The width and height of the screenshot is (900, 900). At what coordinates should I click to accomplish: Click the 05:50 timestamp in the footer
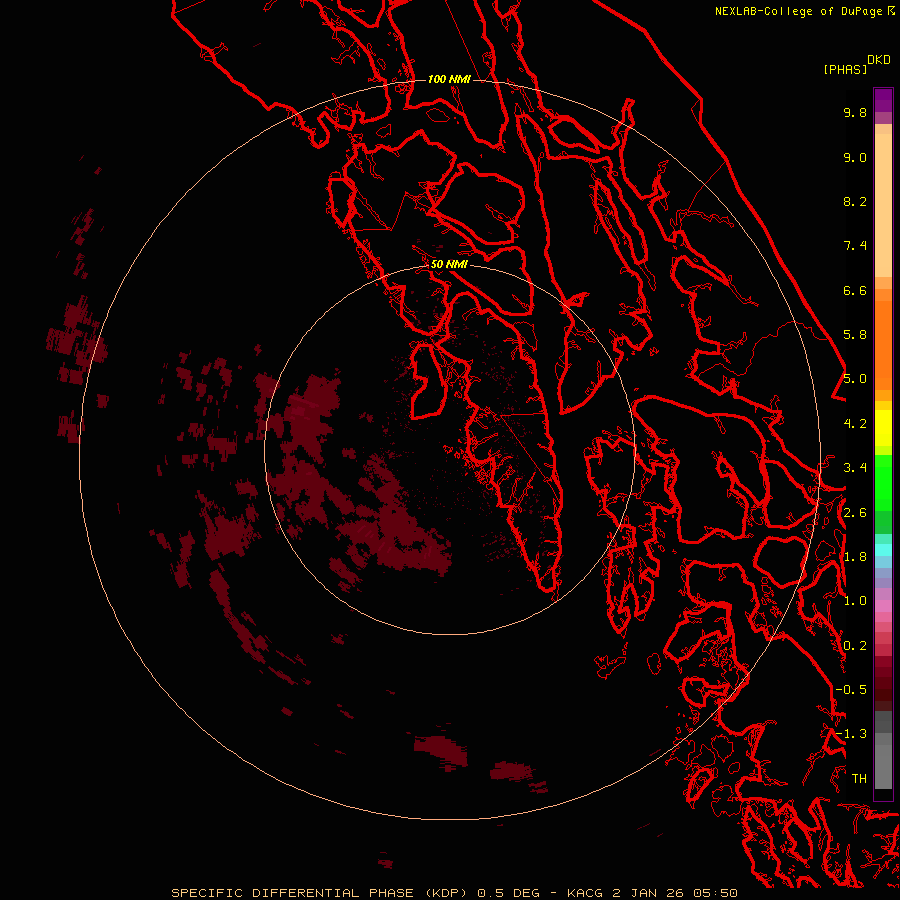click(x=715, y=893)
